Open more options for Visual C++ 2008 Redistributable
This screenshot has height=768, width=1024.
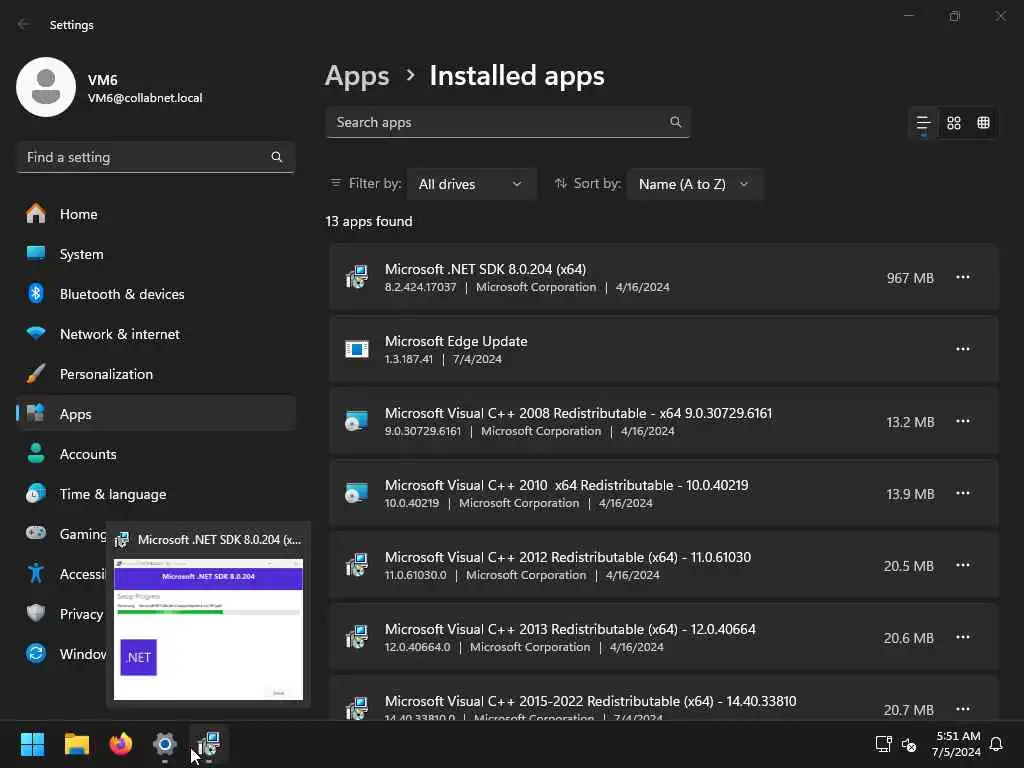(x=963, y=421)
